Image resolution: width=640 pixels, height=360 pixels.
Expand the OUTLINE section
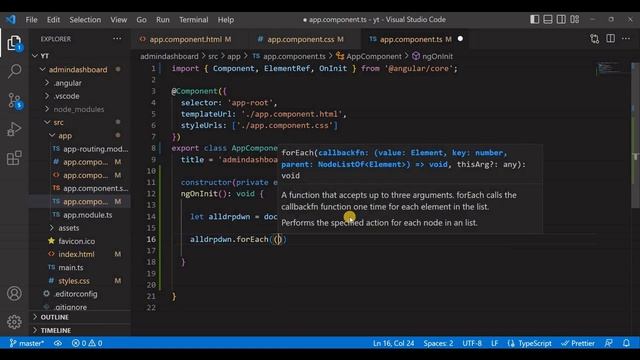(80, 317)
